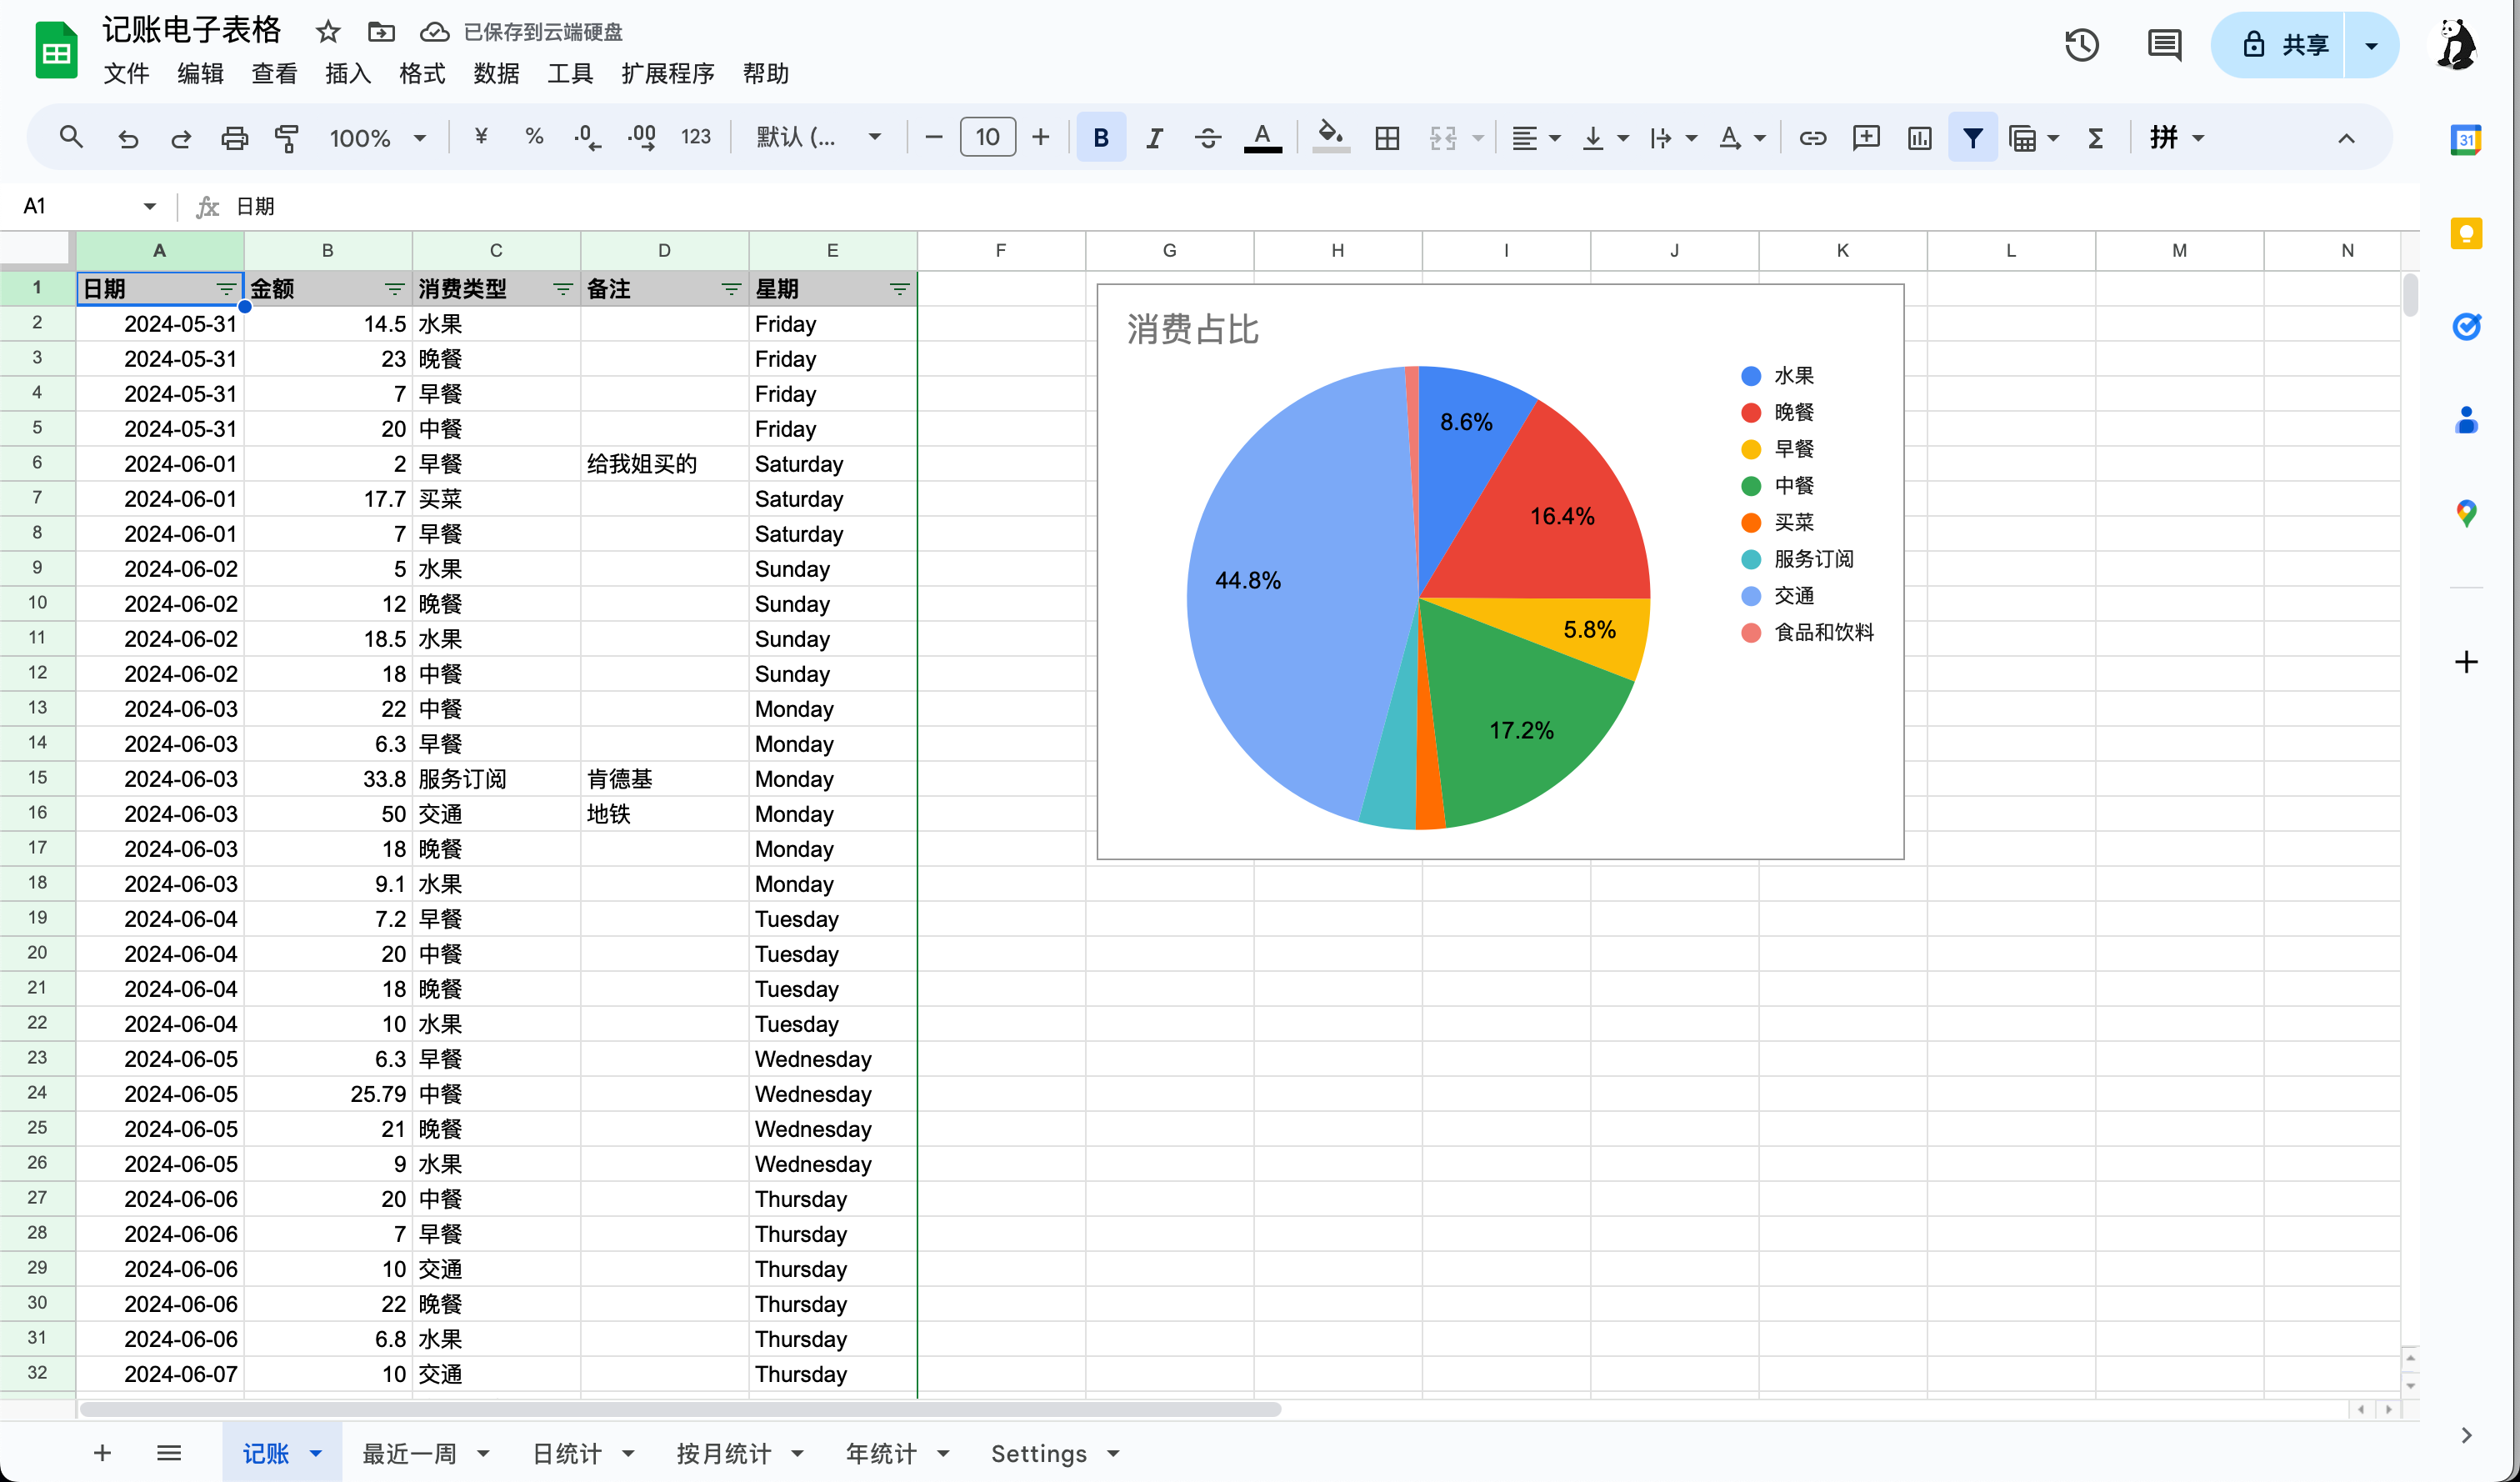Format as currency with yen icon
Image resolution: width=2520 pixels, height=1482 pixels.
click(x=481, y=137)
